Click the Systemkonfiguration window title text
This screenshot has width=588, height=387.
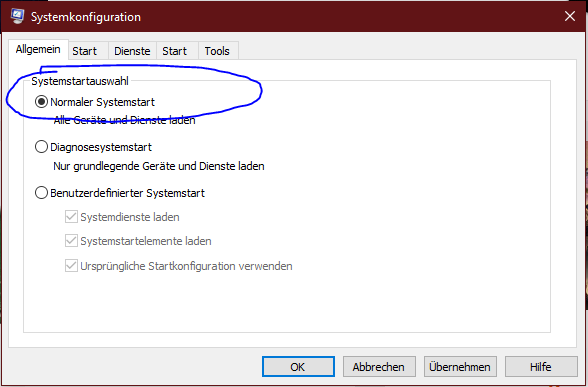(x=86, y=17)
